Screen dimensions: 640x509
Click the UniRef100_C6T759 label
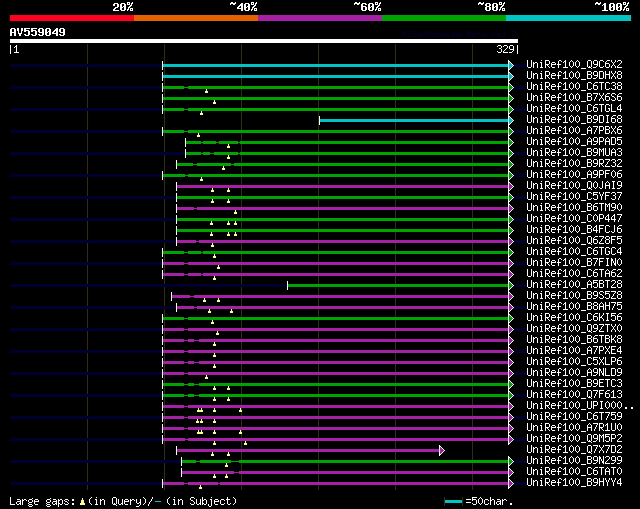pos(574,417)
